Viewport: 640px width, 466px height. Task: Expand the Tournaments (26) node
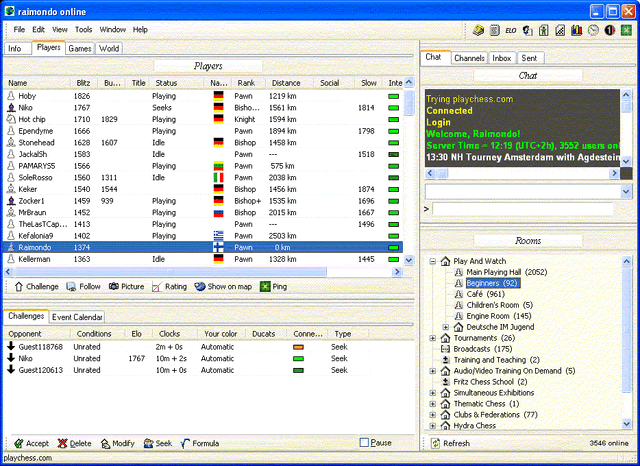pos(433,338)
